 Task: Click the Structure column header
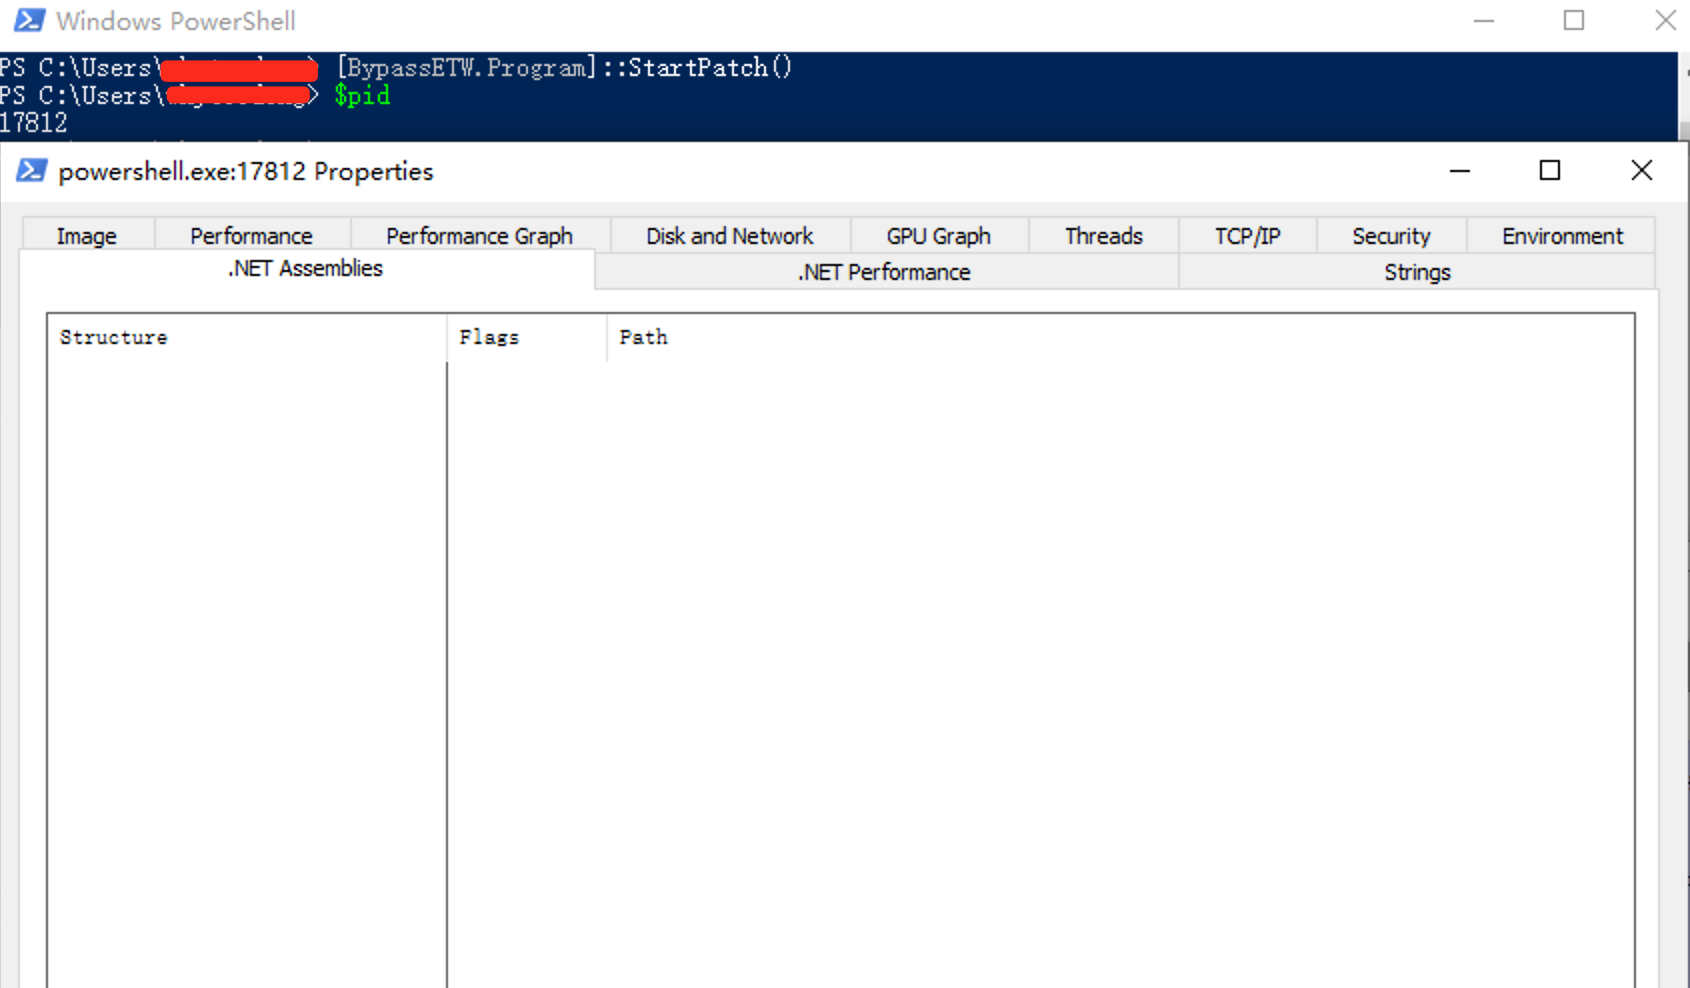point(246,337)
